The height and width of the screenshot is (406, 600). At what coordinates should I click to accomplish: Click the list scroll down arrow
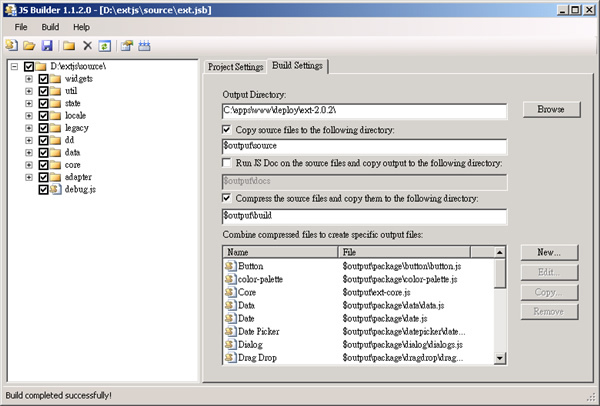[499, 358]
